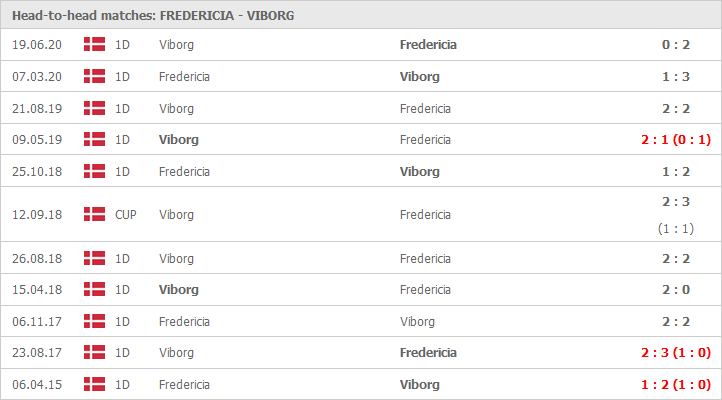
Task: Select bold Fredericia in the 19.06.20 match
Action: coord(428,45)
